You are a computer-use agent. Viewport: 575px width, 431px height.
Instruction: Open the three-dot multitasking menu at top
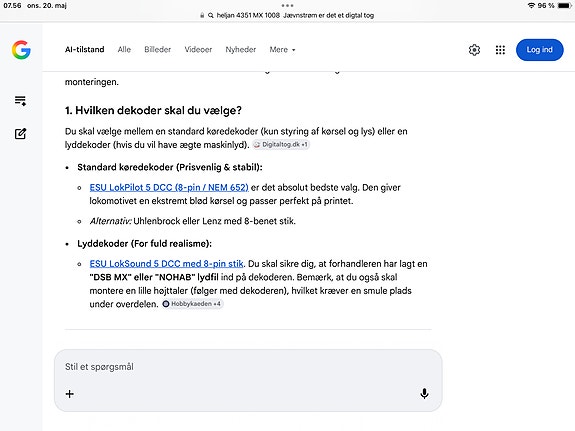tap(288, 6)
